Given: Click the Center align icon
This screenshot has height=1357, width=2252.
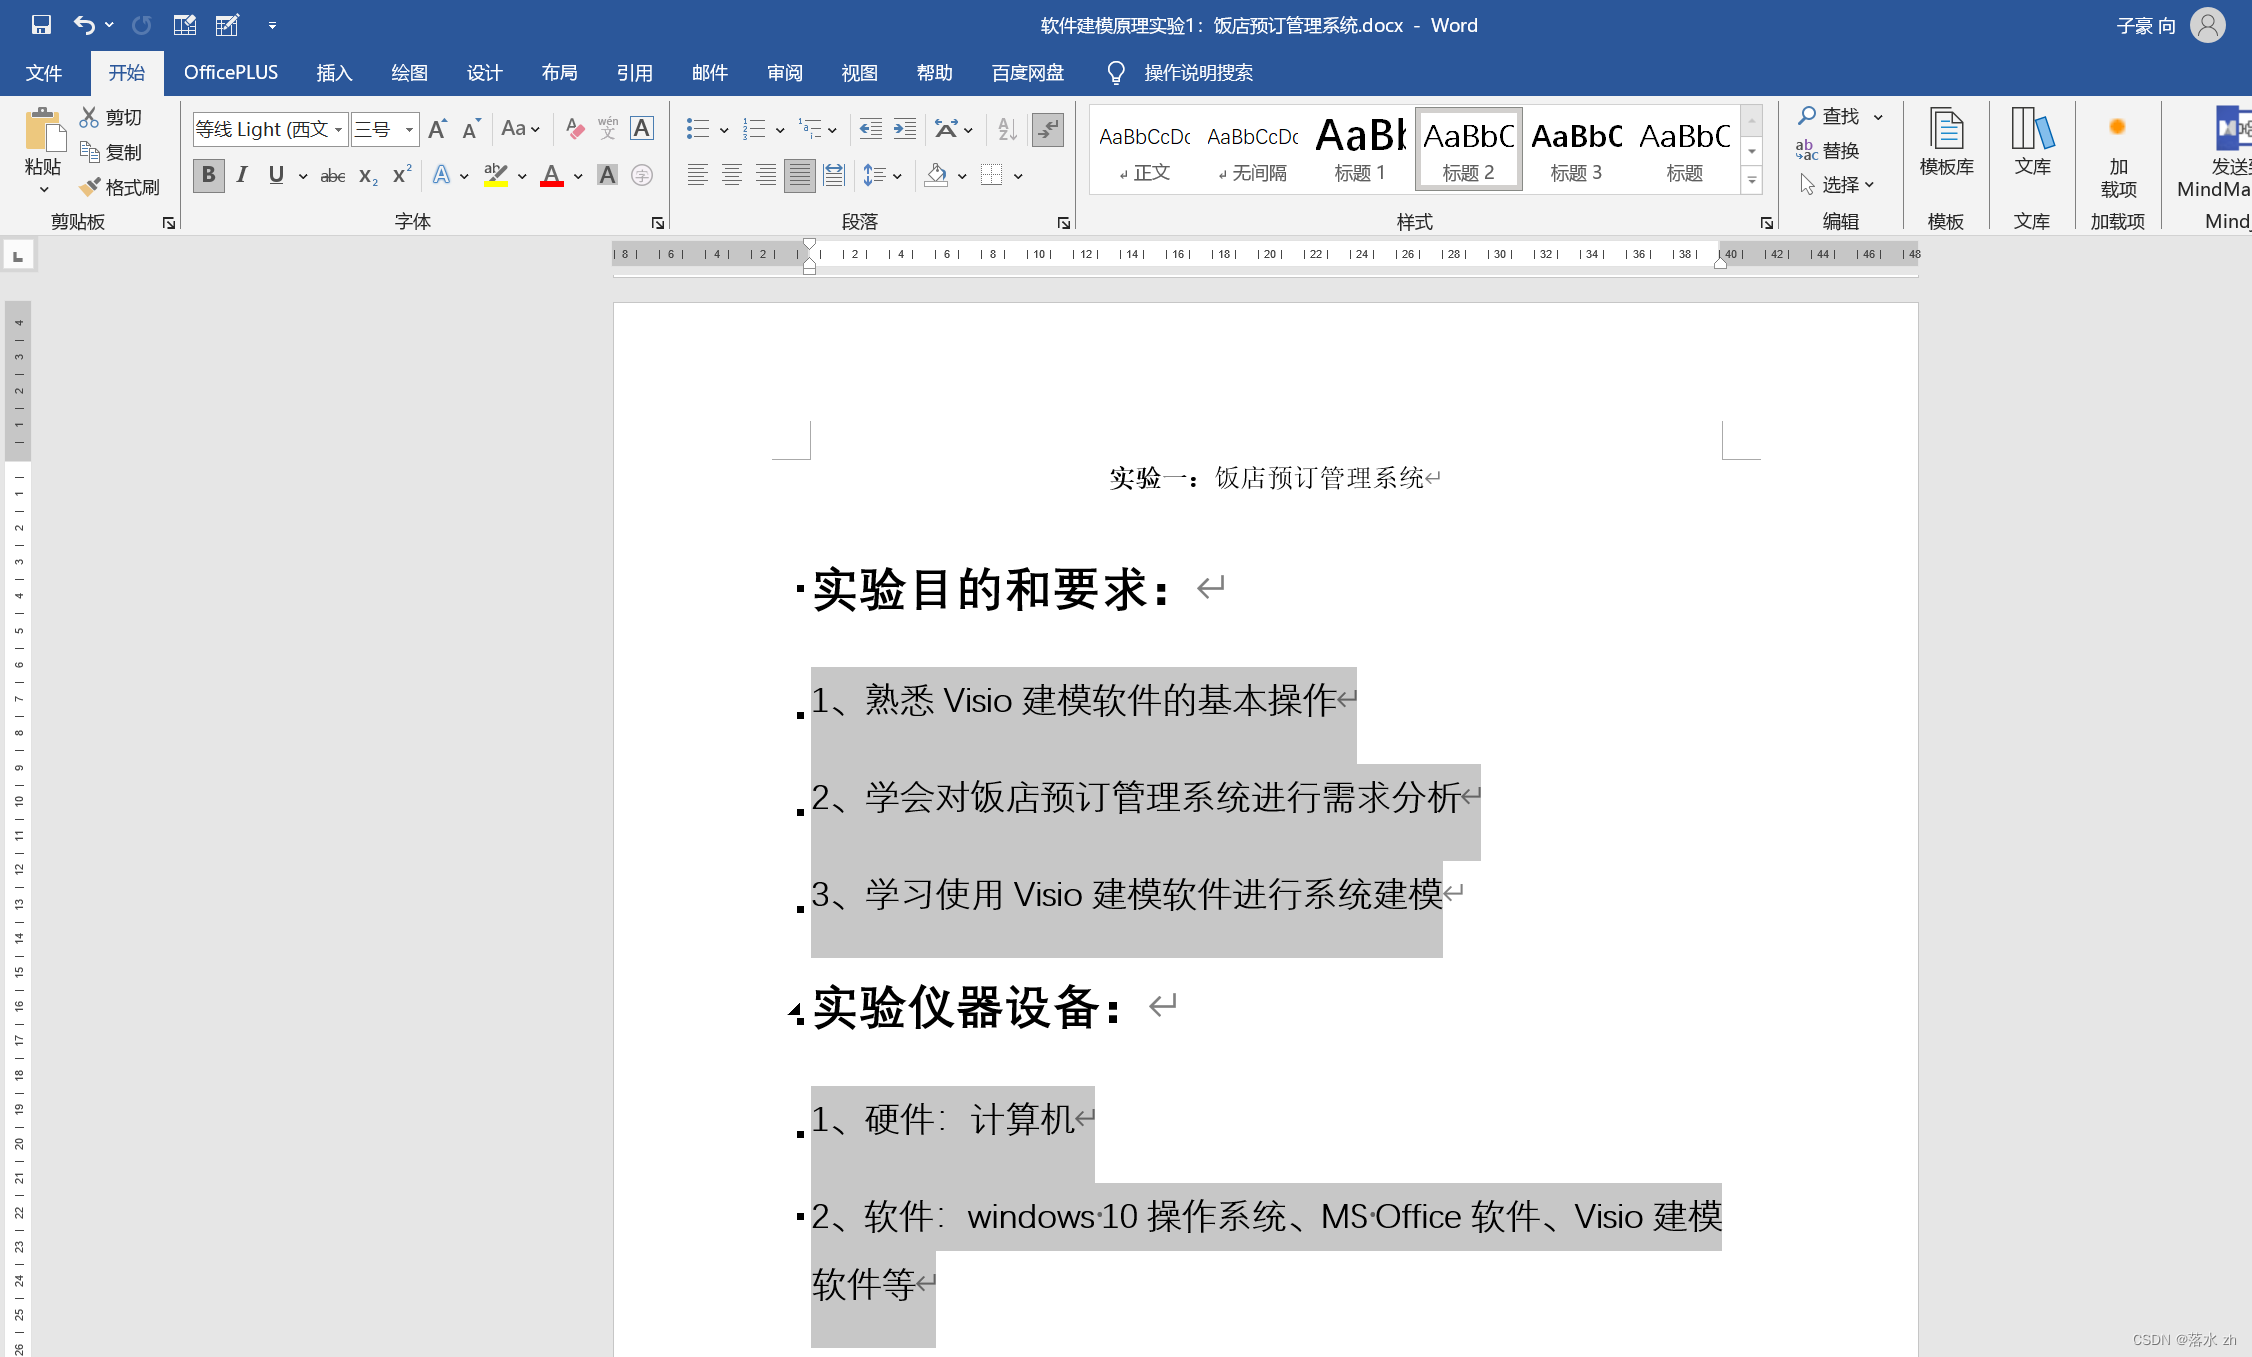Looking at the screenshot, I should pos(732,176).
